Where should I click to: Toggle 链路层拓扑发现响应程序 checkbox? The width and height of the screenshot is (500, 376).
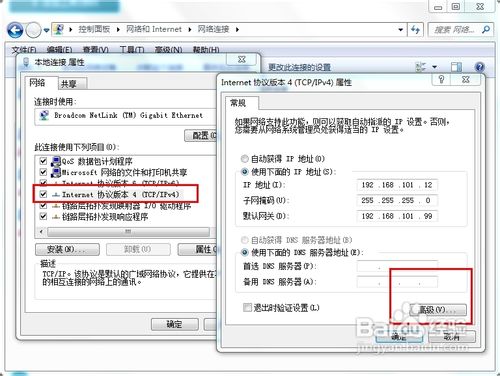click(43, 217)
